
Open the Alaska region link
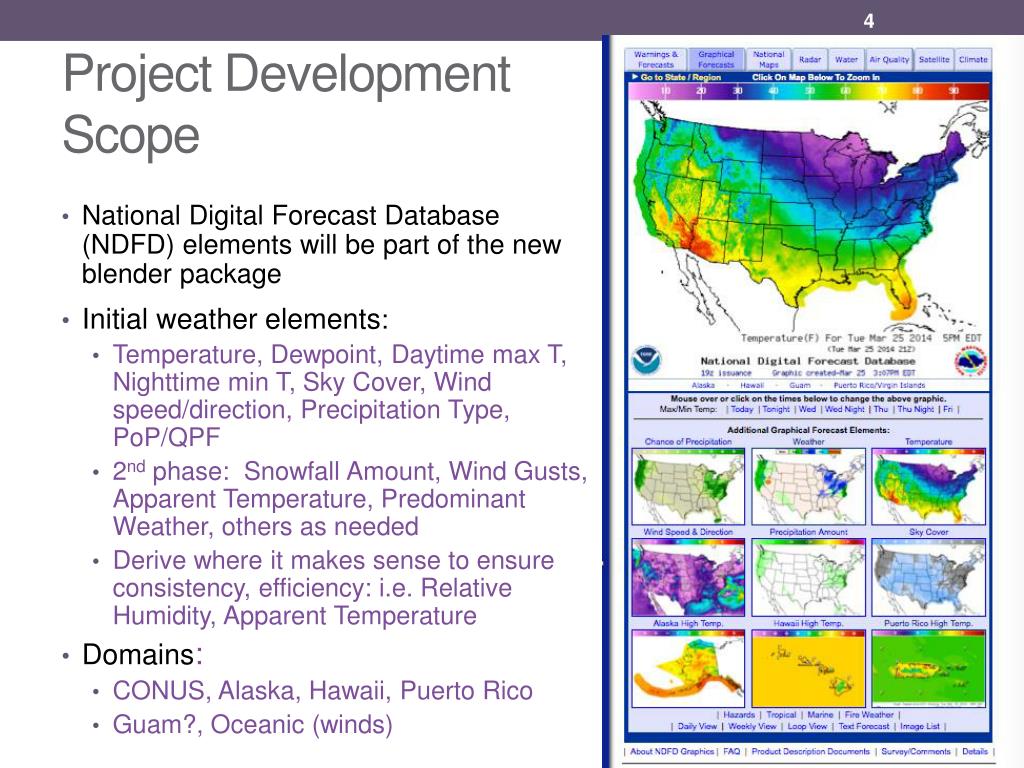point(703,385)
